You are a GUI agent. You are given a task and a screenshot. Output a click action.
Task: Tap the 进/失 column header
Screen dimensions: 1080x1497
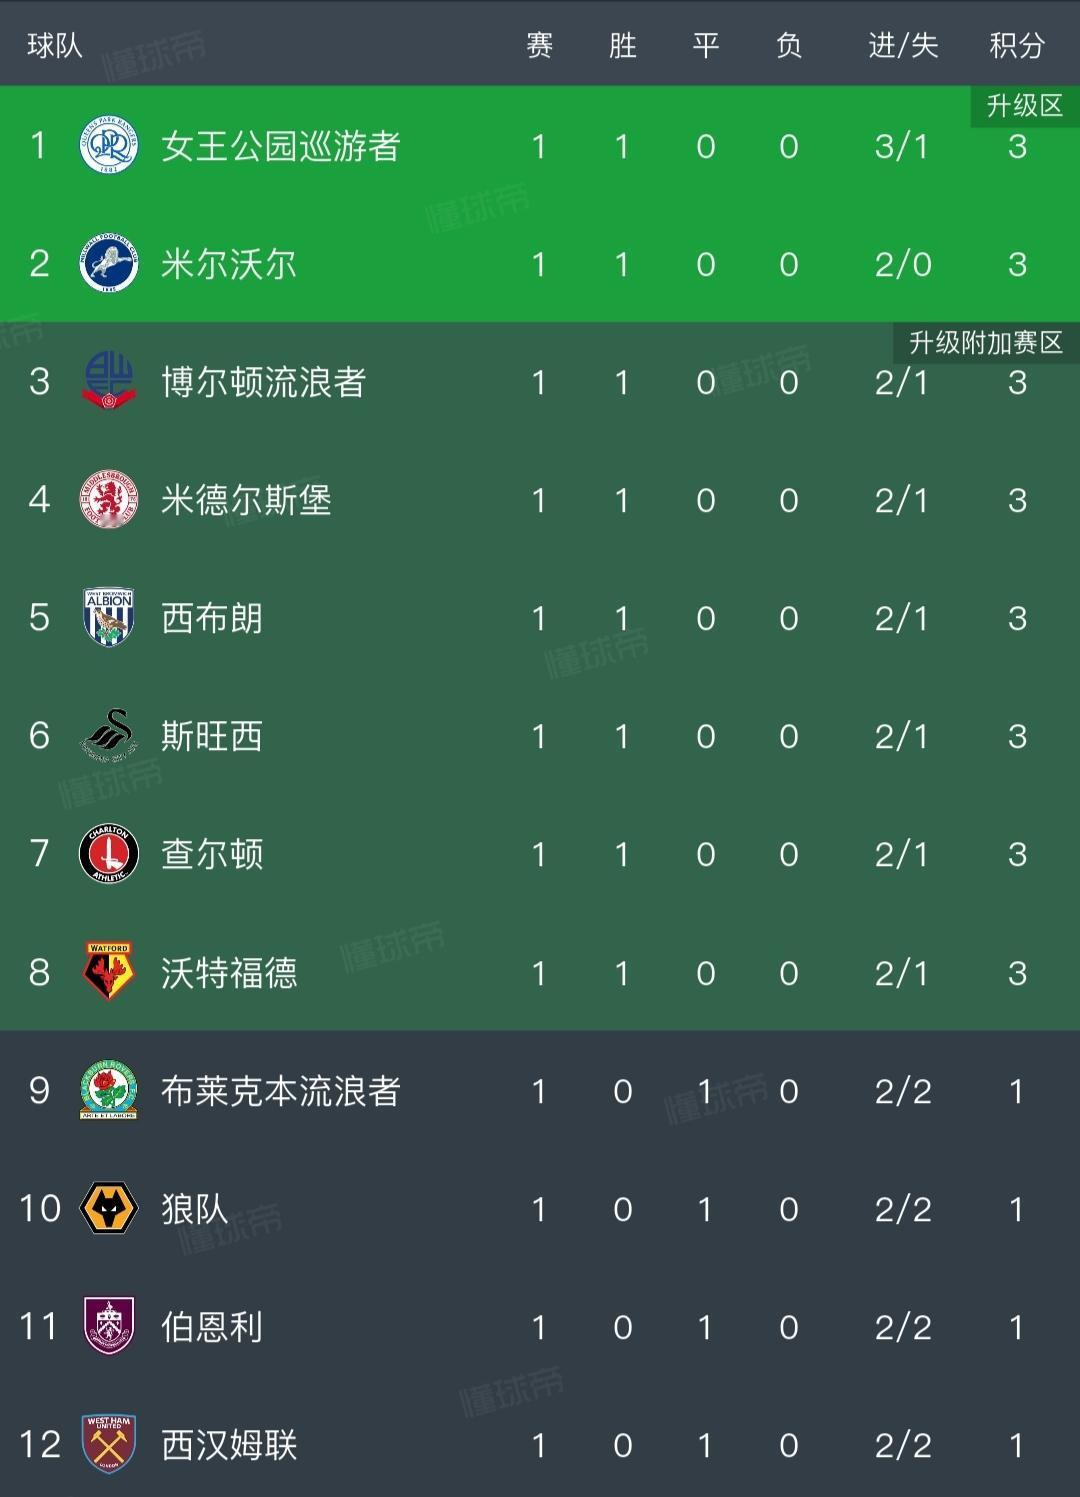point(903,45)
